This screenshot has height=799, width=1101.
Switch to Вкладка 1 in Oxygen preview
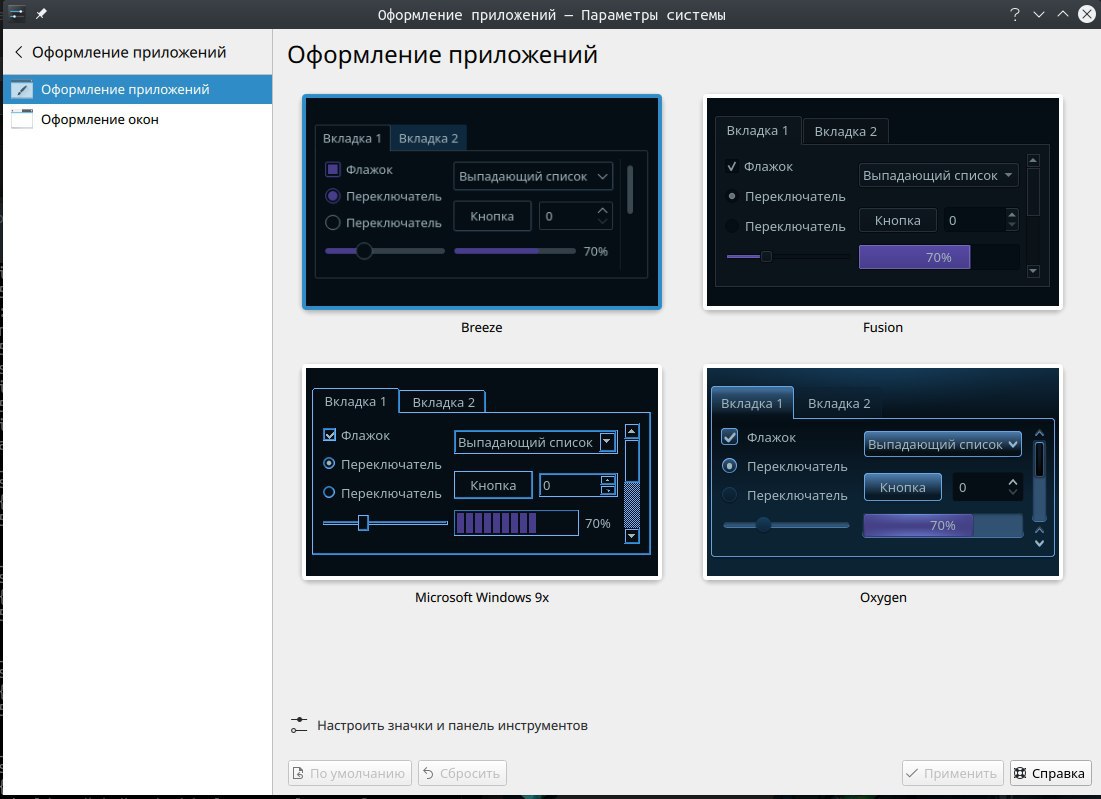pyautogui.click(x=751, y=403)
